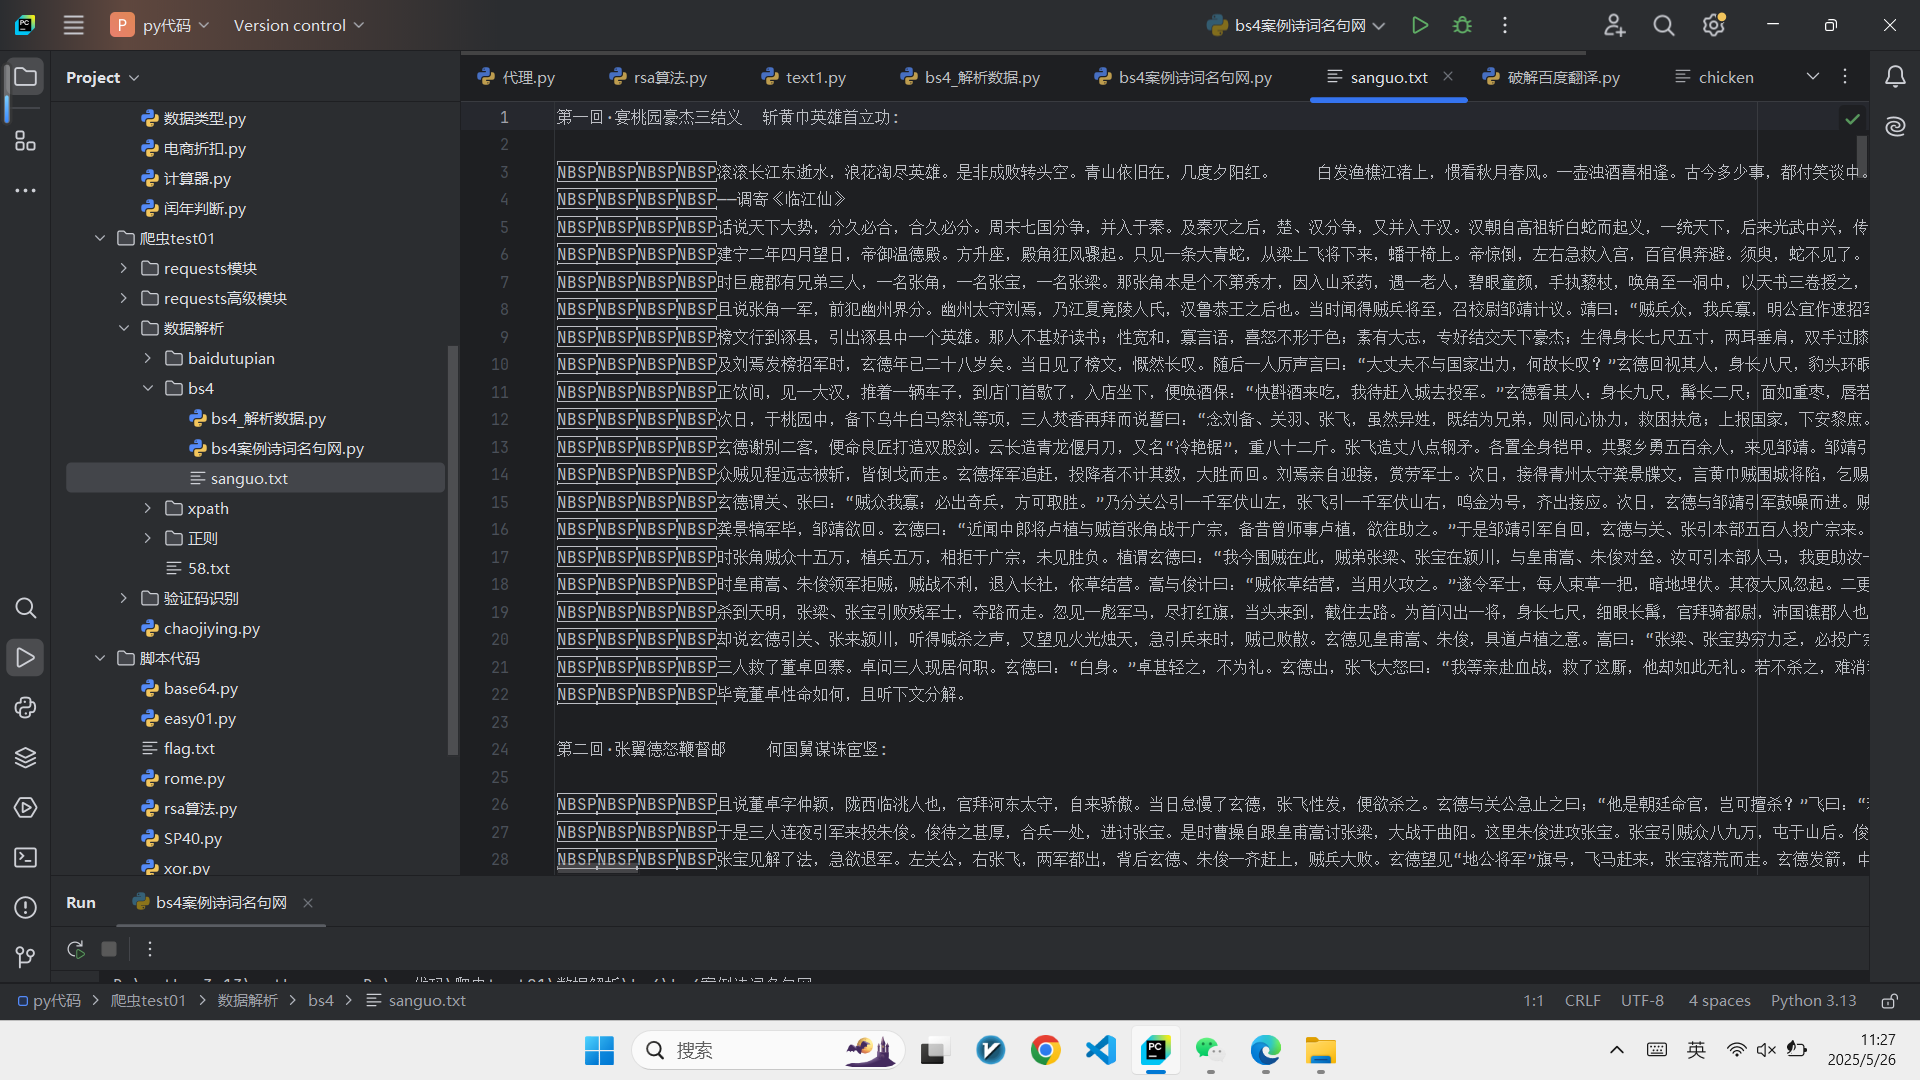The image size is (1920, 1080).
Task: Start the debugger
Action: pos(1461,24)
